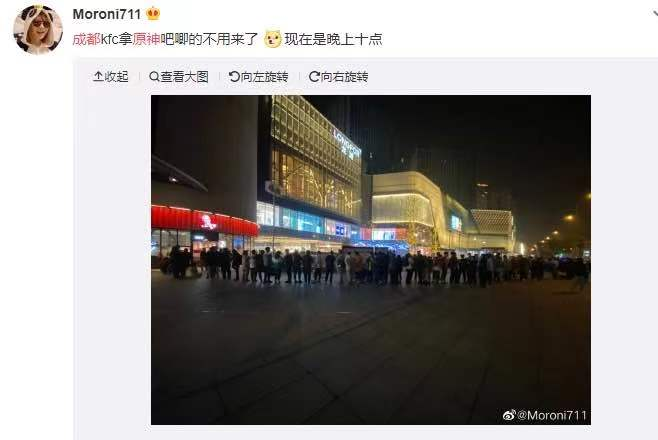The height and width of the screenshot is (440, 658).
Task: Click the clockwise rotate arrow icon
Action: coord(314,76)
